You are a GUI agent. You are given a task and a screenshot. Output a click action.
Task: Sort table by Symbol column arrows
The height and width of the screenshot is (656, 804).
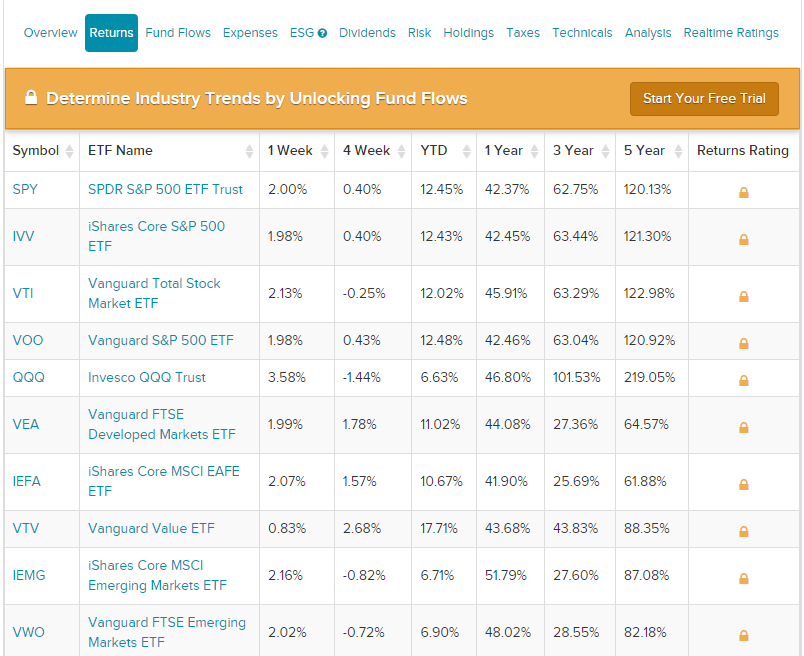(69, 151)
